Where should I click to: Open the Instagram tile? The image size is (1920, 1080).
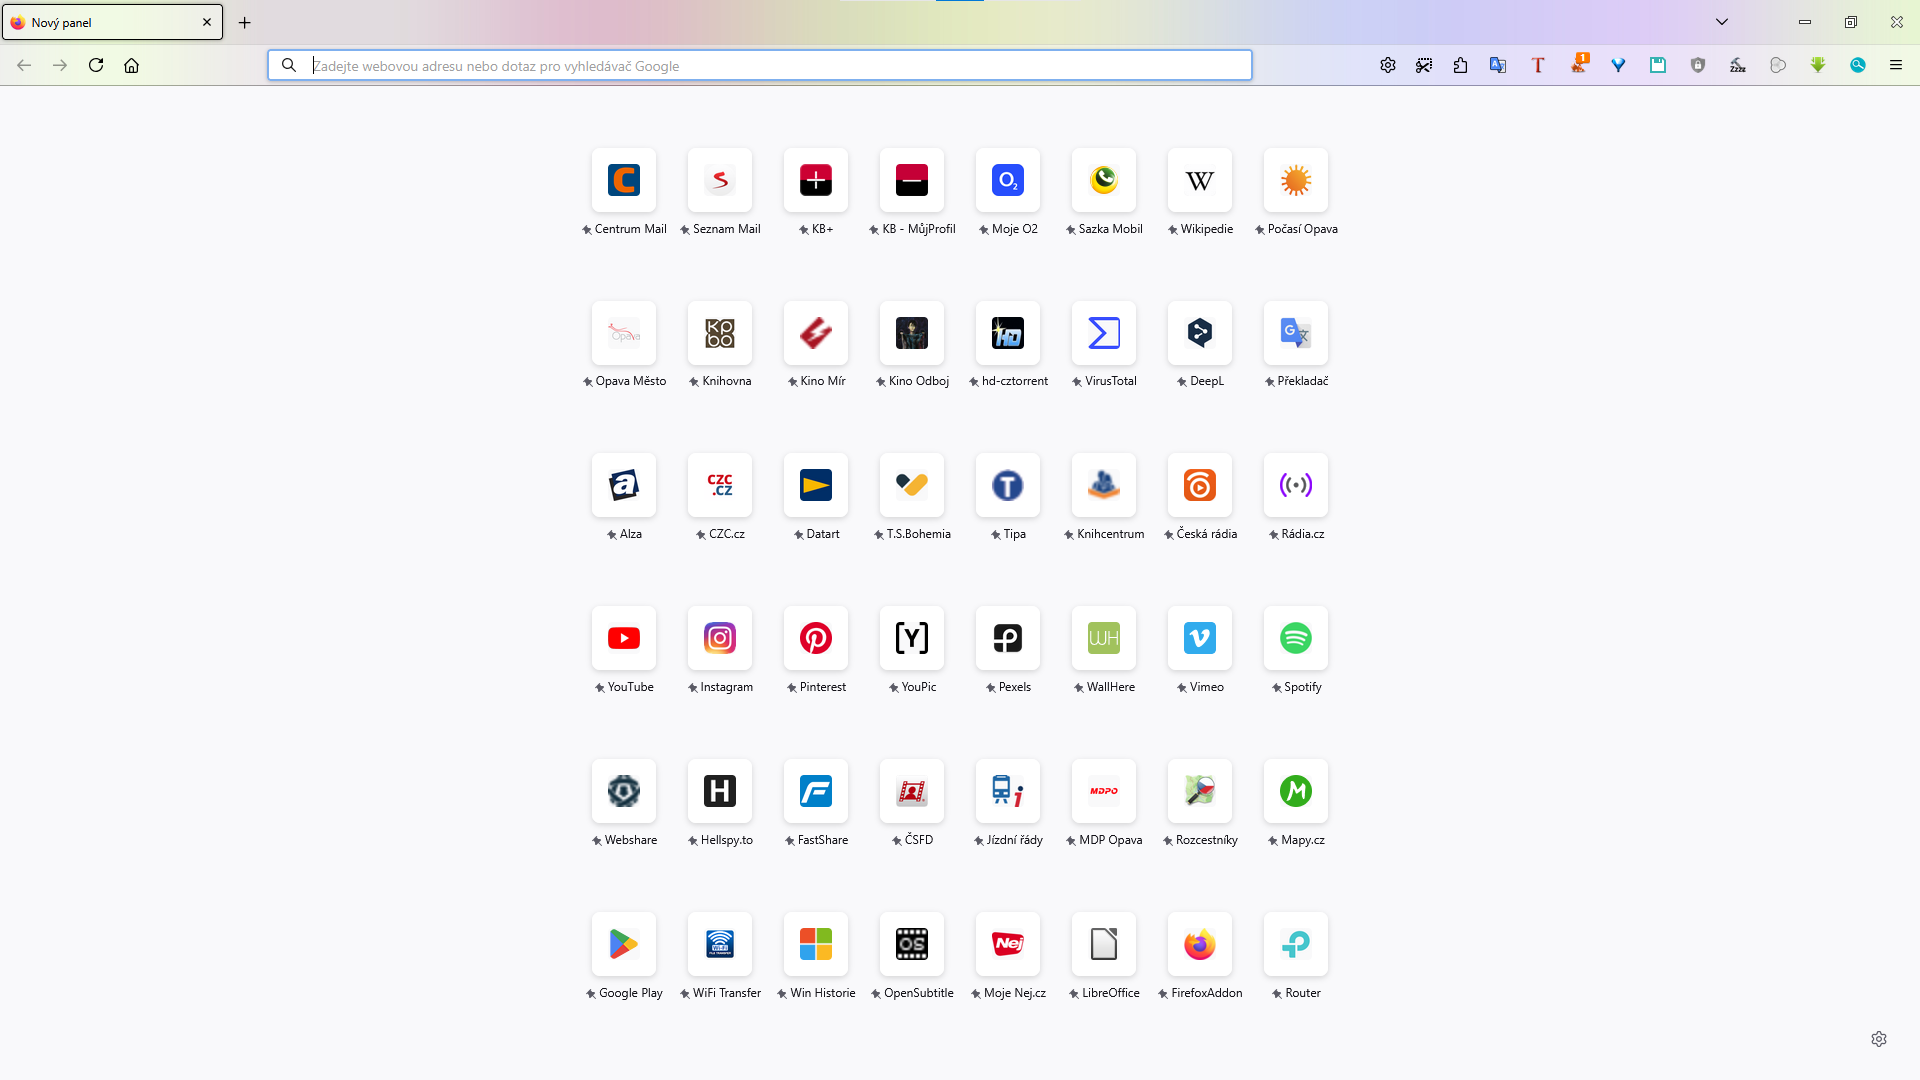pyautogui.click(x=720, y=639)
